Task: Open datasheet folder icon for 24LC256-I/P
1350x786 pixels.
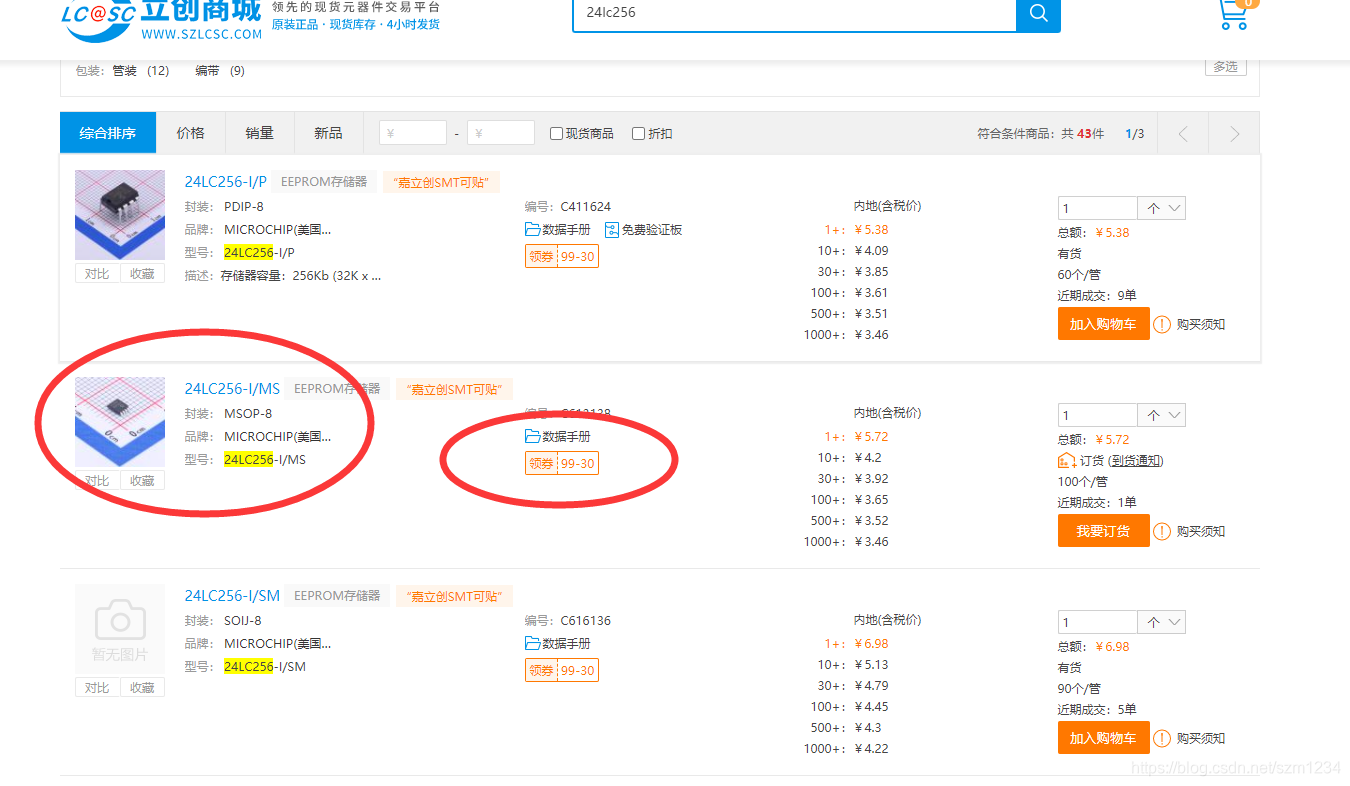Action: pos(532,229)
